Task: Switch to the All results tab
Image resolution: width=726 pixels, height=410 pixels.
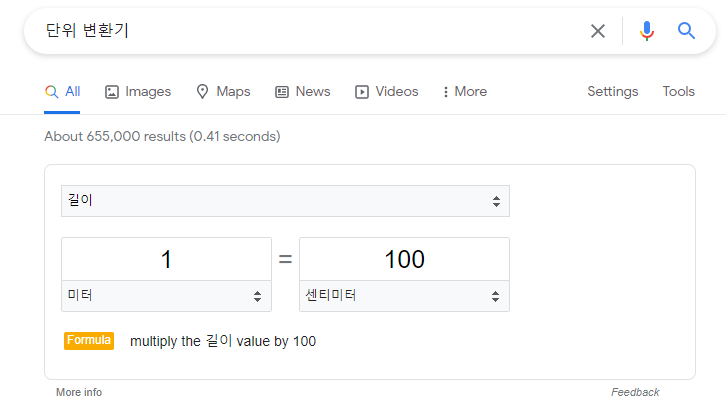Action: coord(62,92)
